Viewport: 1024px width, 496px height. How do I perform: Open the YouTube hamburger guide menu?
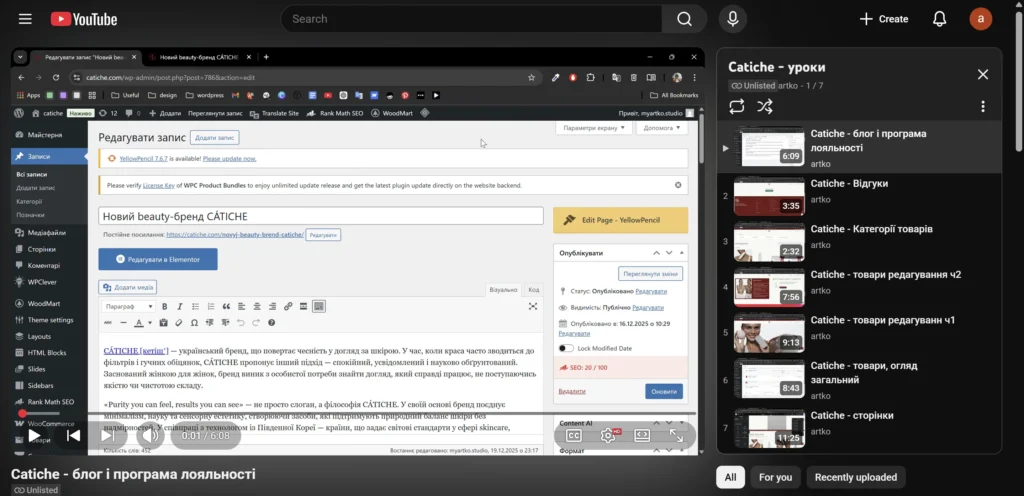(25, 19)
